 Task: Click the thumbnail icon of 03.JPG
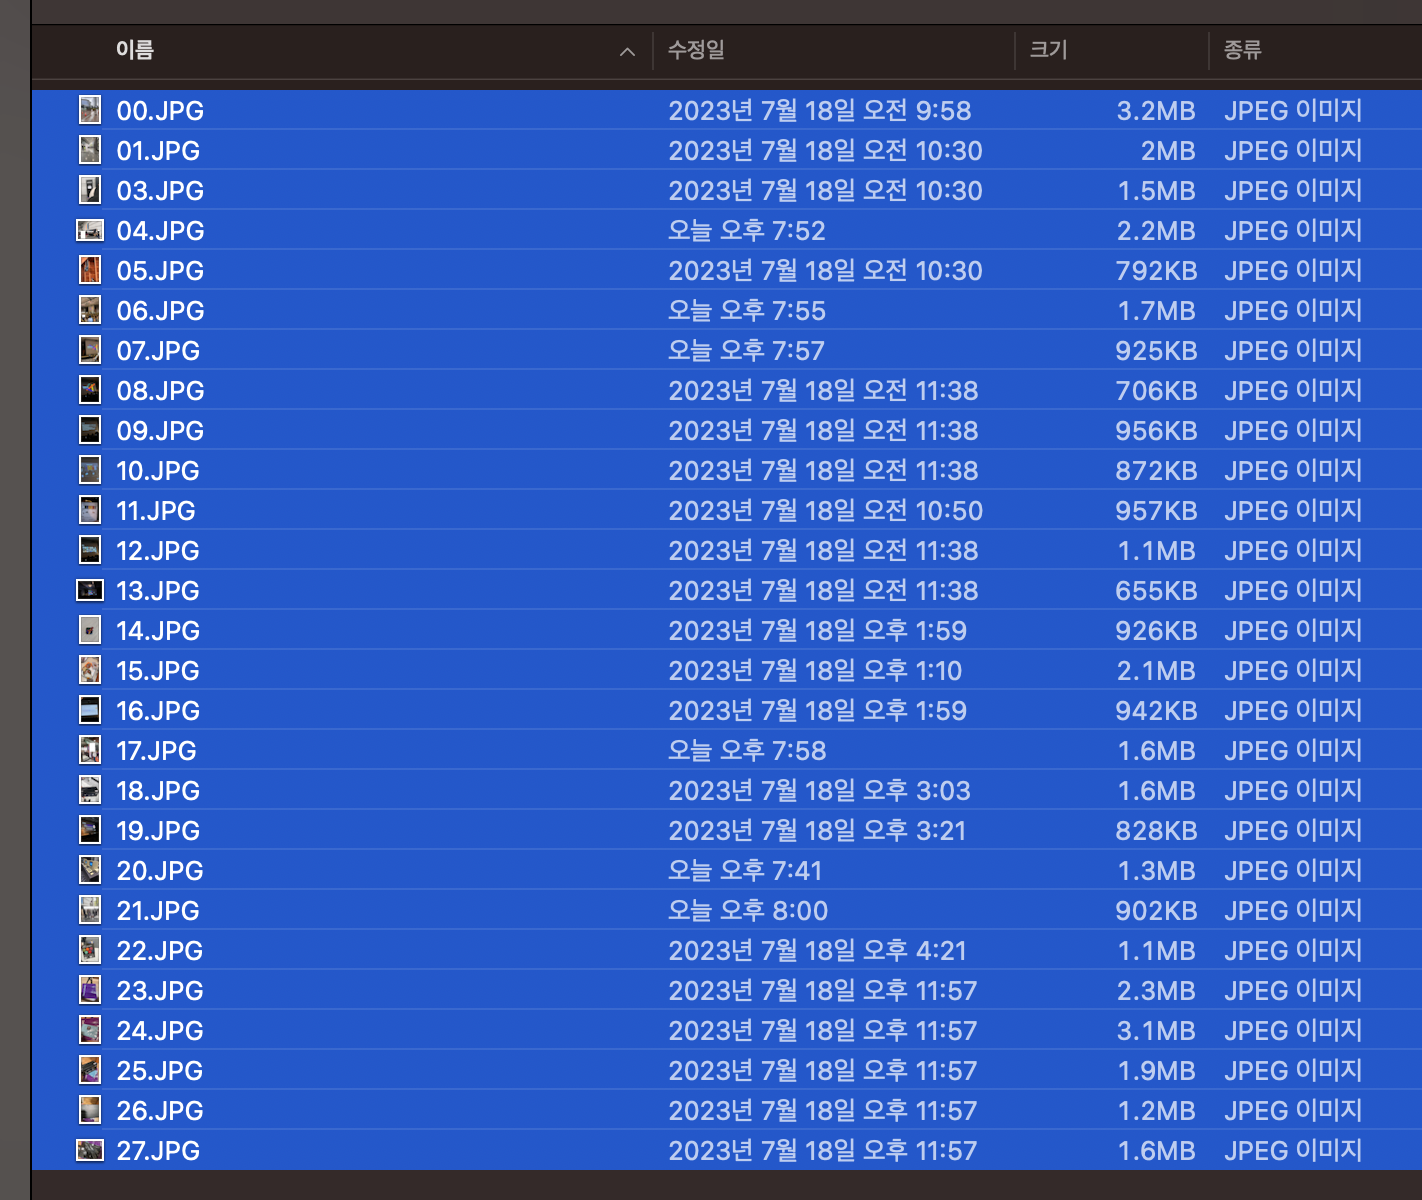tap(90, 190)
